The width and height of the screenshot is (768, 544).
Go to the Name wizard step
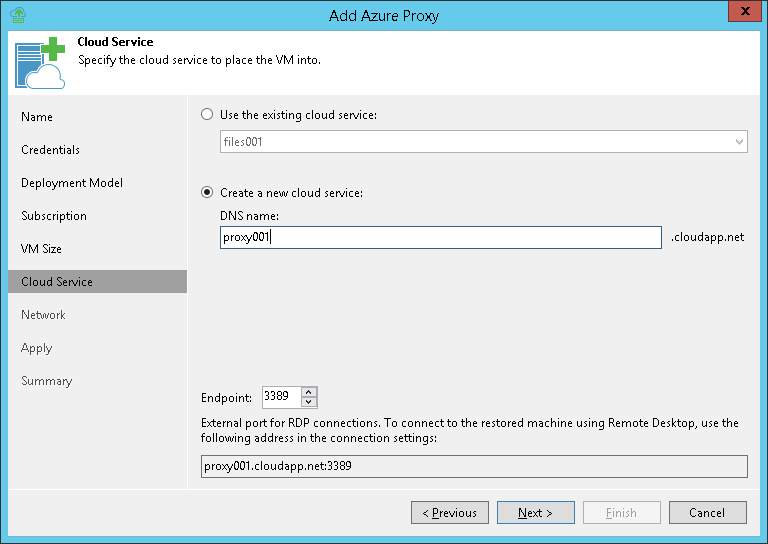[x=37, y=117]
